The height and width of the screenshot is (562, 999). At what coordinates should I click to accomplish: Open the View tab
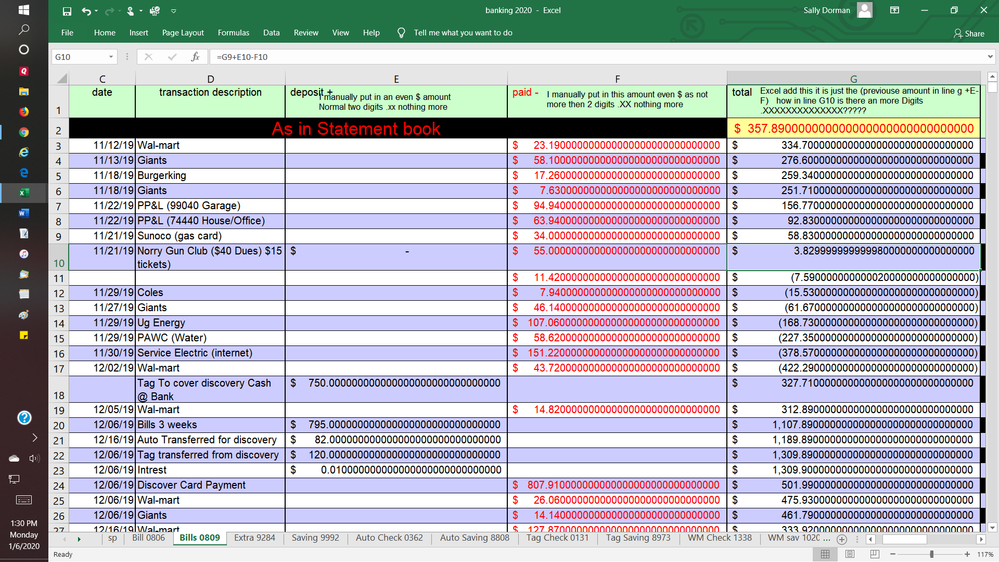coord(340,32)
